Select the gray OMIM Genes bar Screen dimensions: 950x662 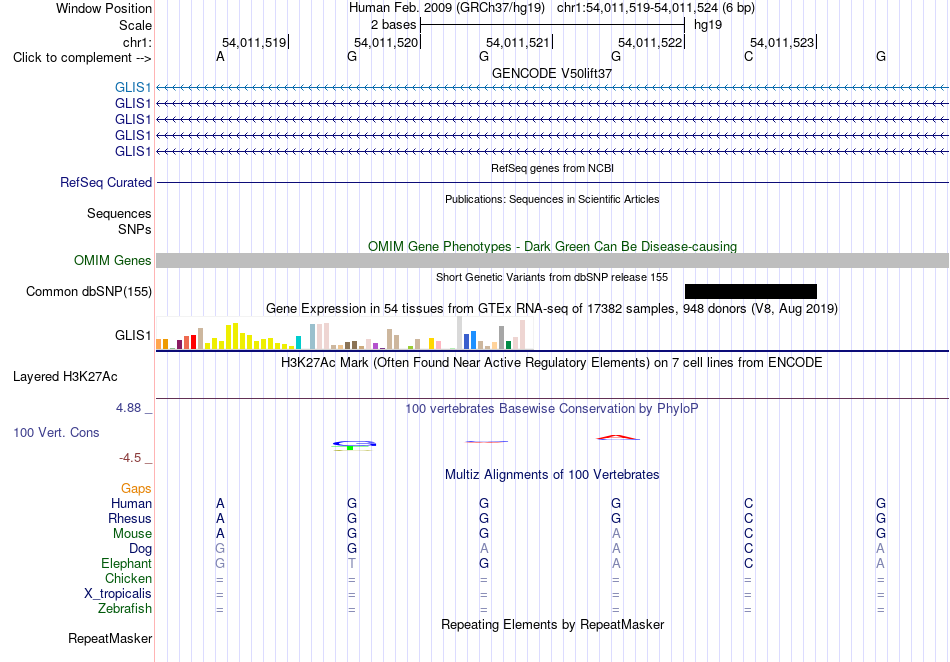pos(552,260)
